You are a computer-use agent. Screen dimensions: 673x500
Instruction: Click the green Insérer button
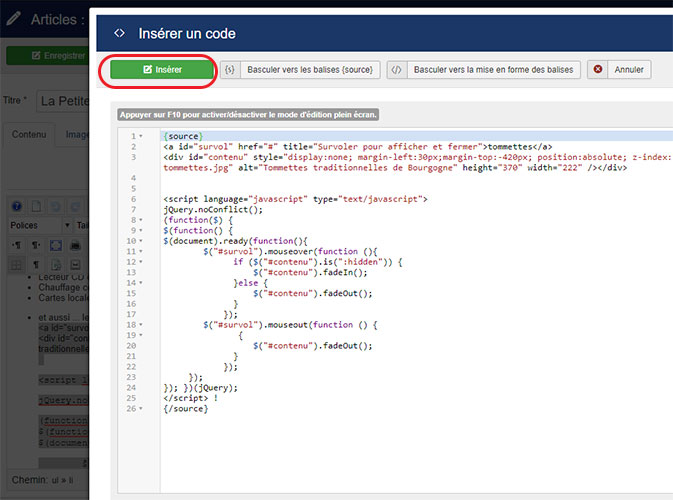(162, 70)
